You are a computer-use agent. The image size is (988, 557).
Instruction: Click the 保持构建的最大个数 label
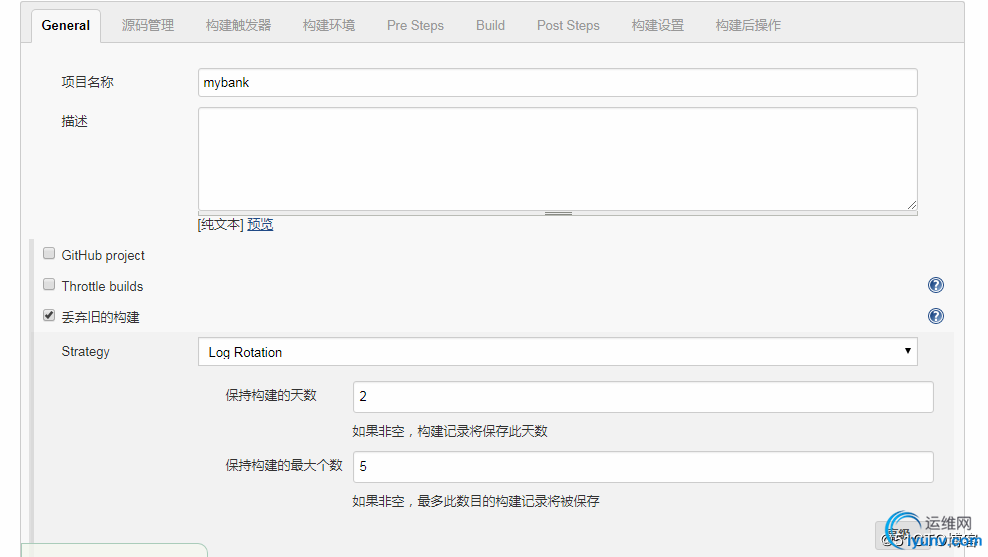pyautogui.click(x=284, y=465)
